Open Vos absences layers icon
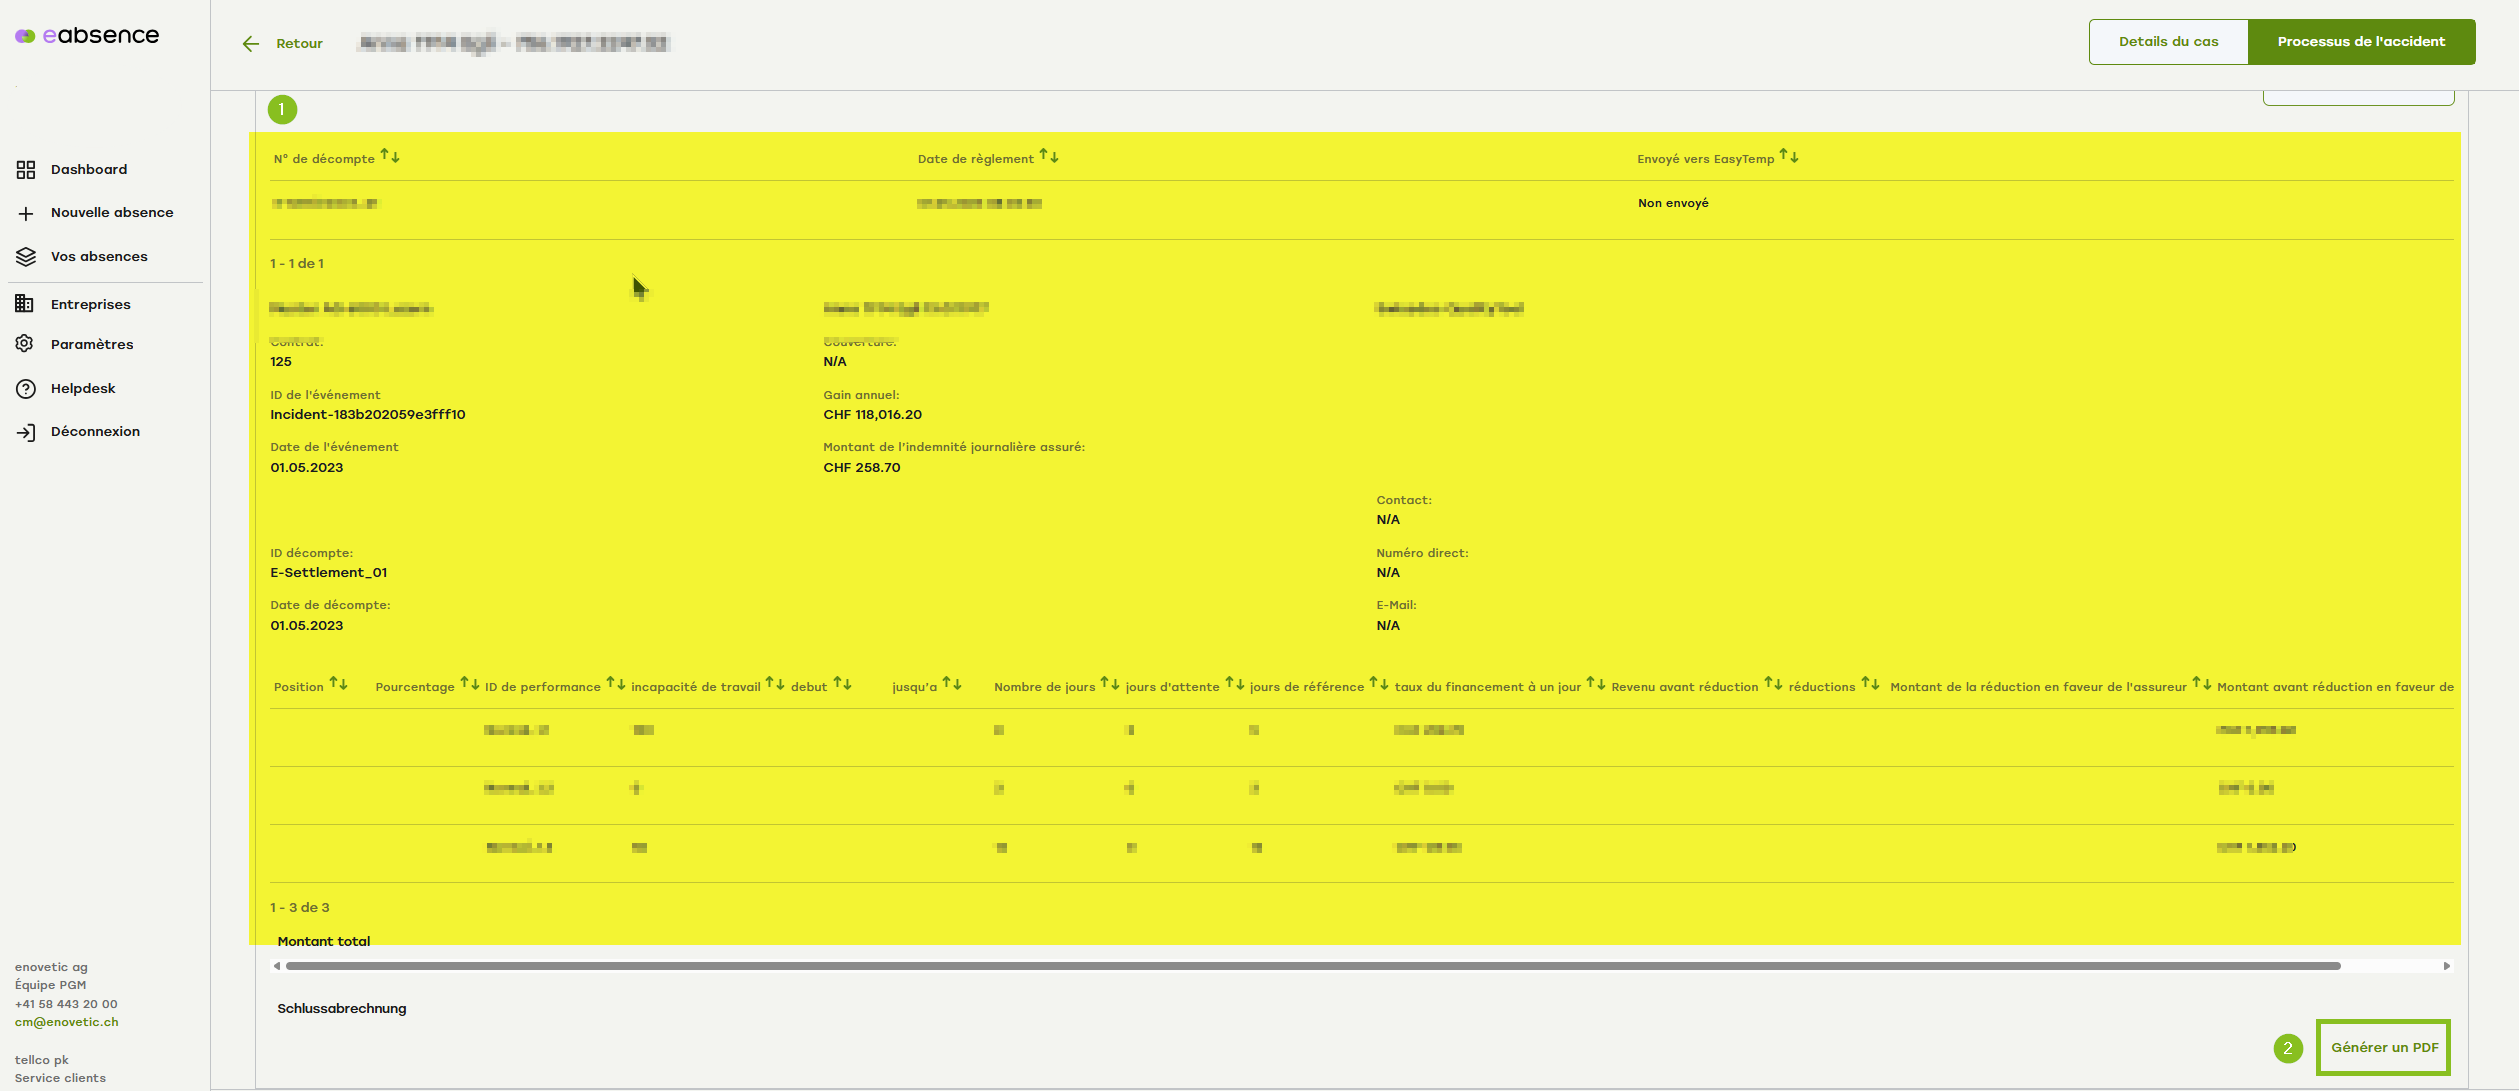 [26, 257]
